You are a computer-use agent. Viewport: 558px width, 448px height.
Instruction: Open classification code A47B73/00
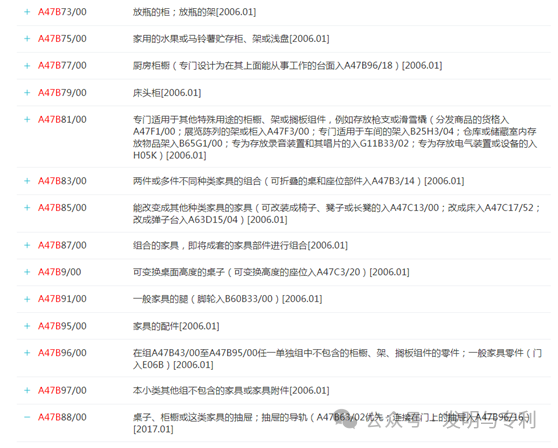click(x=62, y=12)
